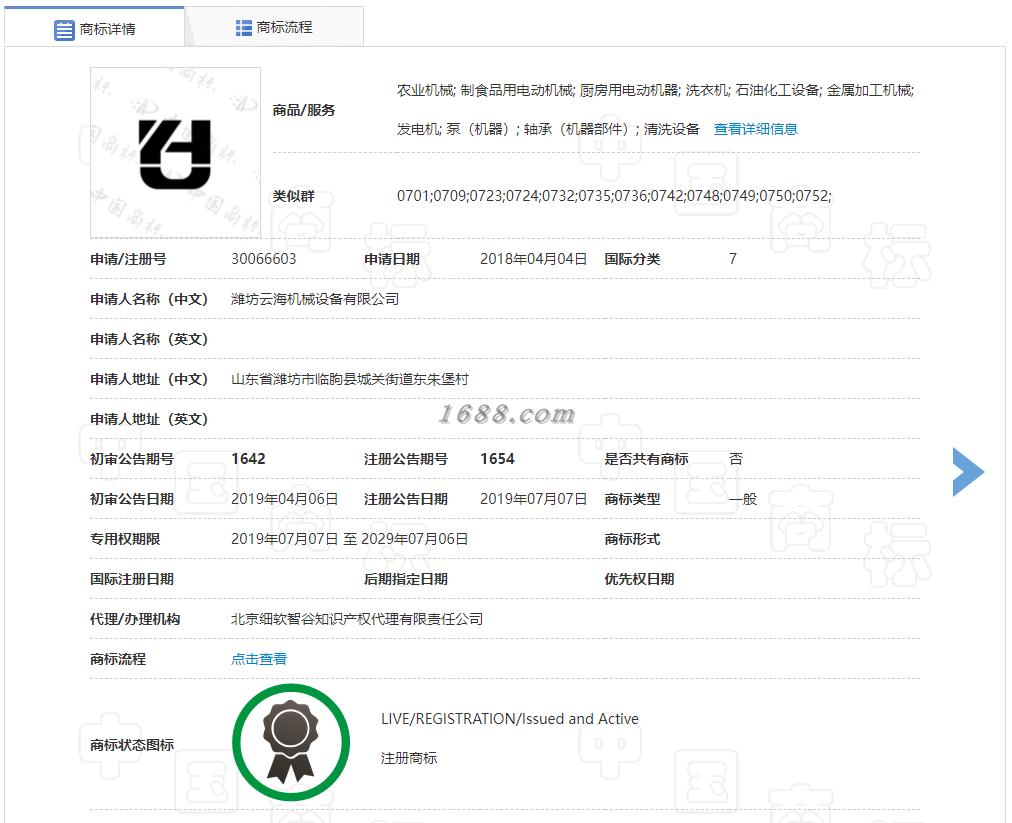This screenshot has height=823, width=1012.
Task: Select applicant address 山东省潍坊市临朐县城关街道东朱堡村
Action: coord(350,379)
